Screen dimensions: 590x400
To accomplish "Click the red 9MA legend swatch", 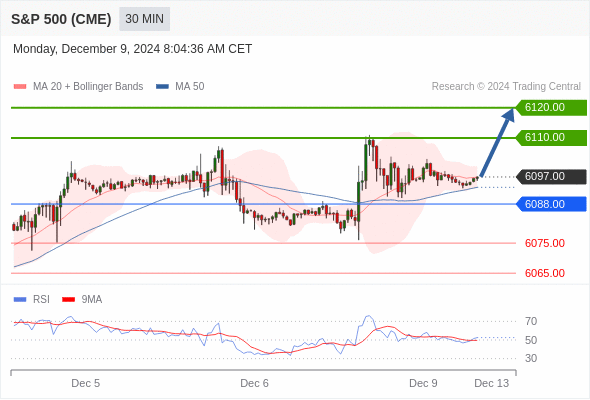I will pyautogui.click(x=68, y=300).
